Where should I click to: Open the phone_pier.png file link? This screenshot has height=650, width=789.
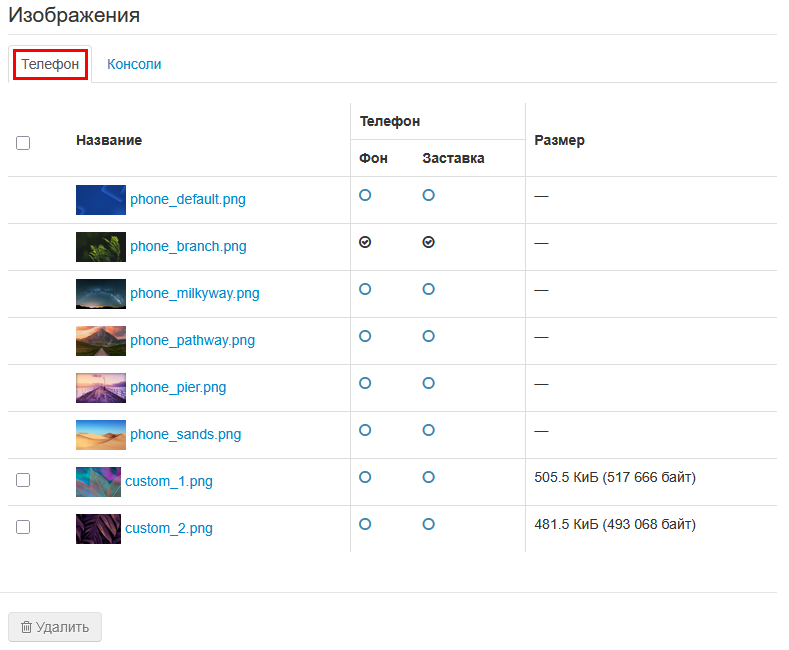tap(178, 387)
